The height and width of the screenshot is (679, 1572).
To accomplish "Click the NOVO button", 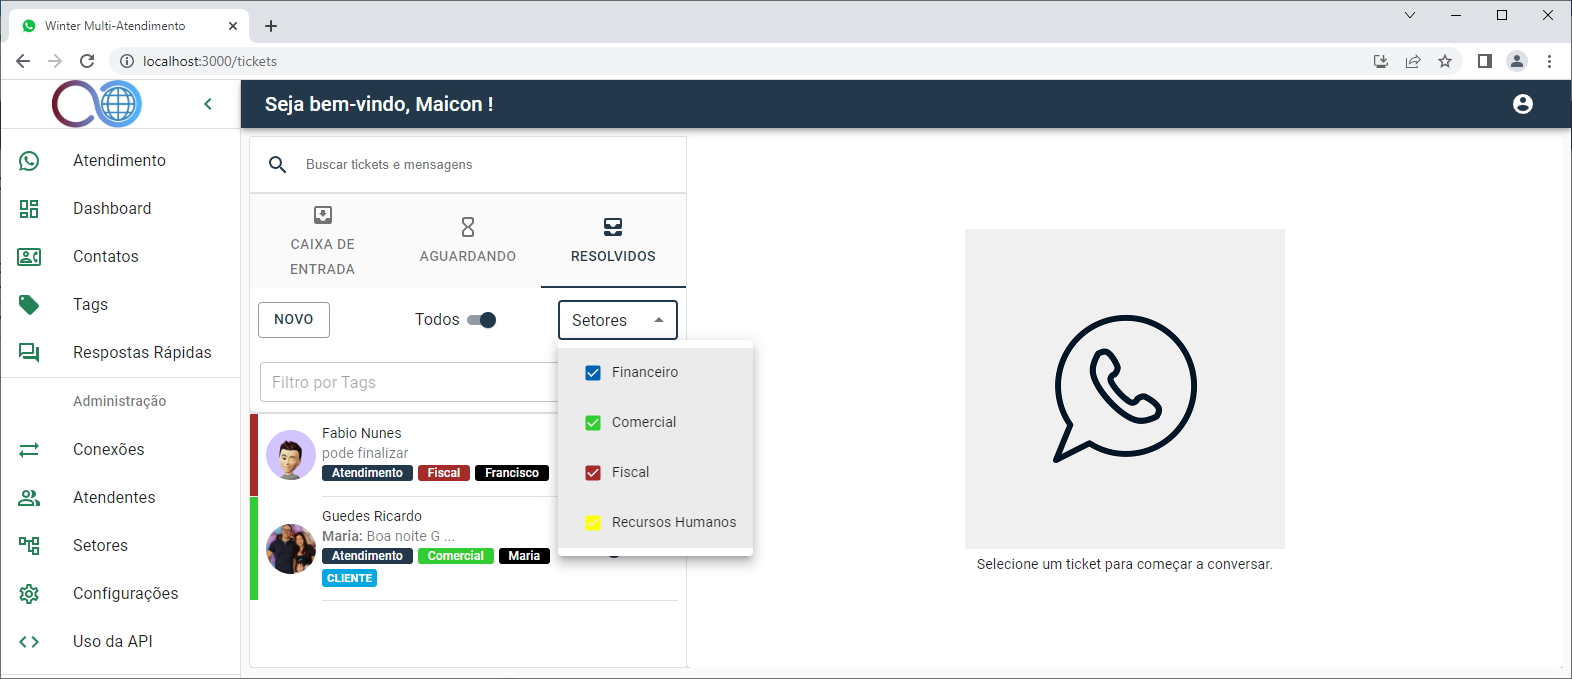I will pos(294,320).
